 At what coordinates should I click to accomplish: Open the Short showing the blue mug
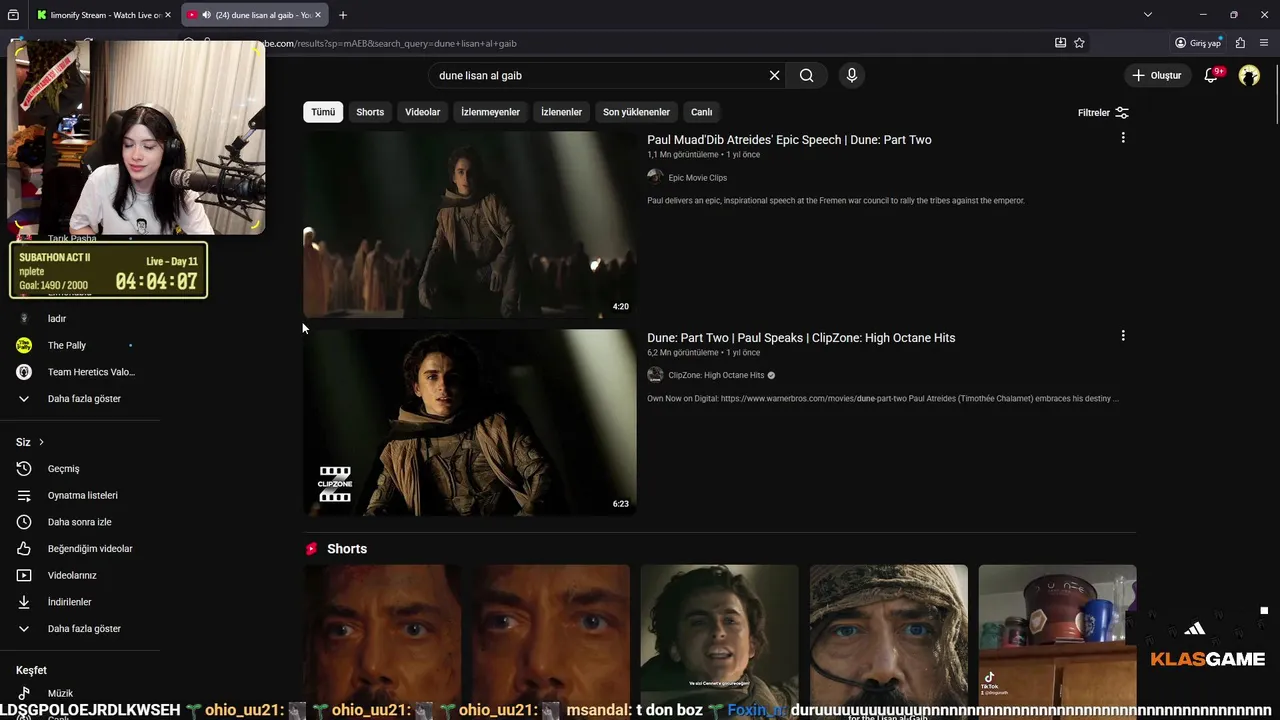coord(1057,640)
